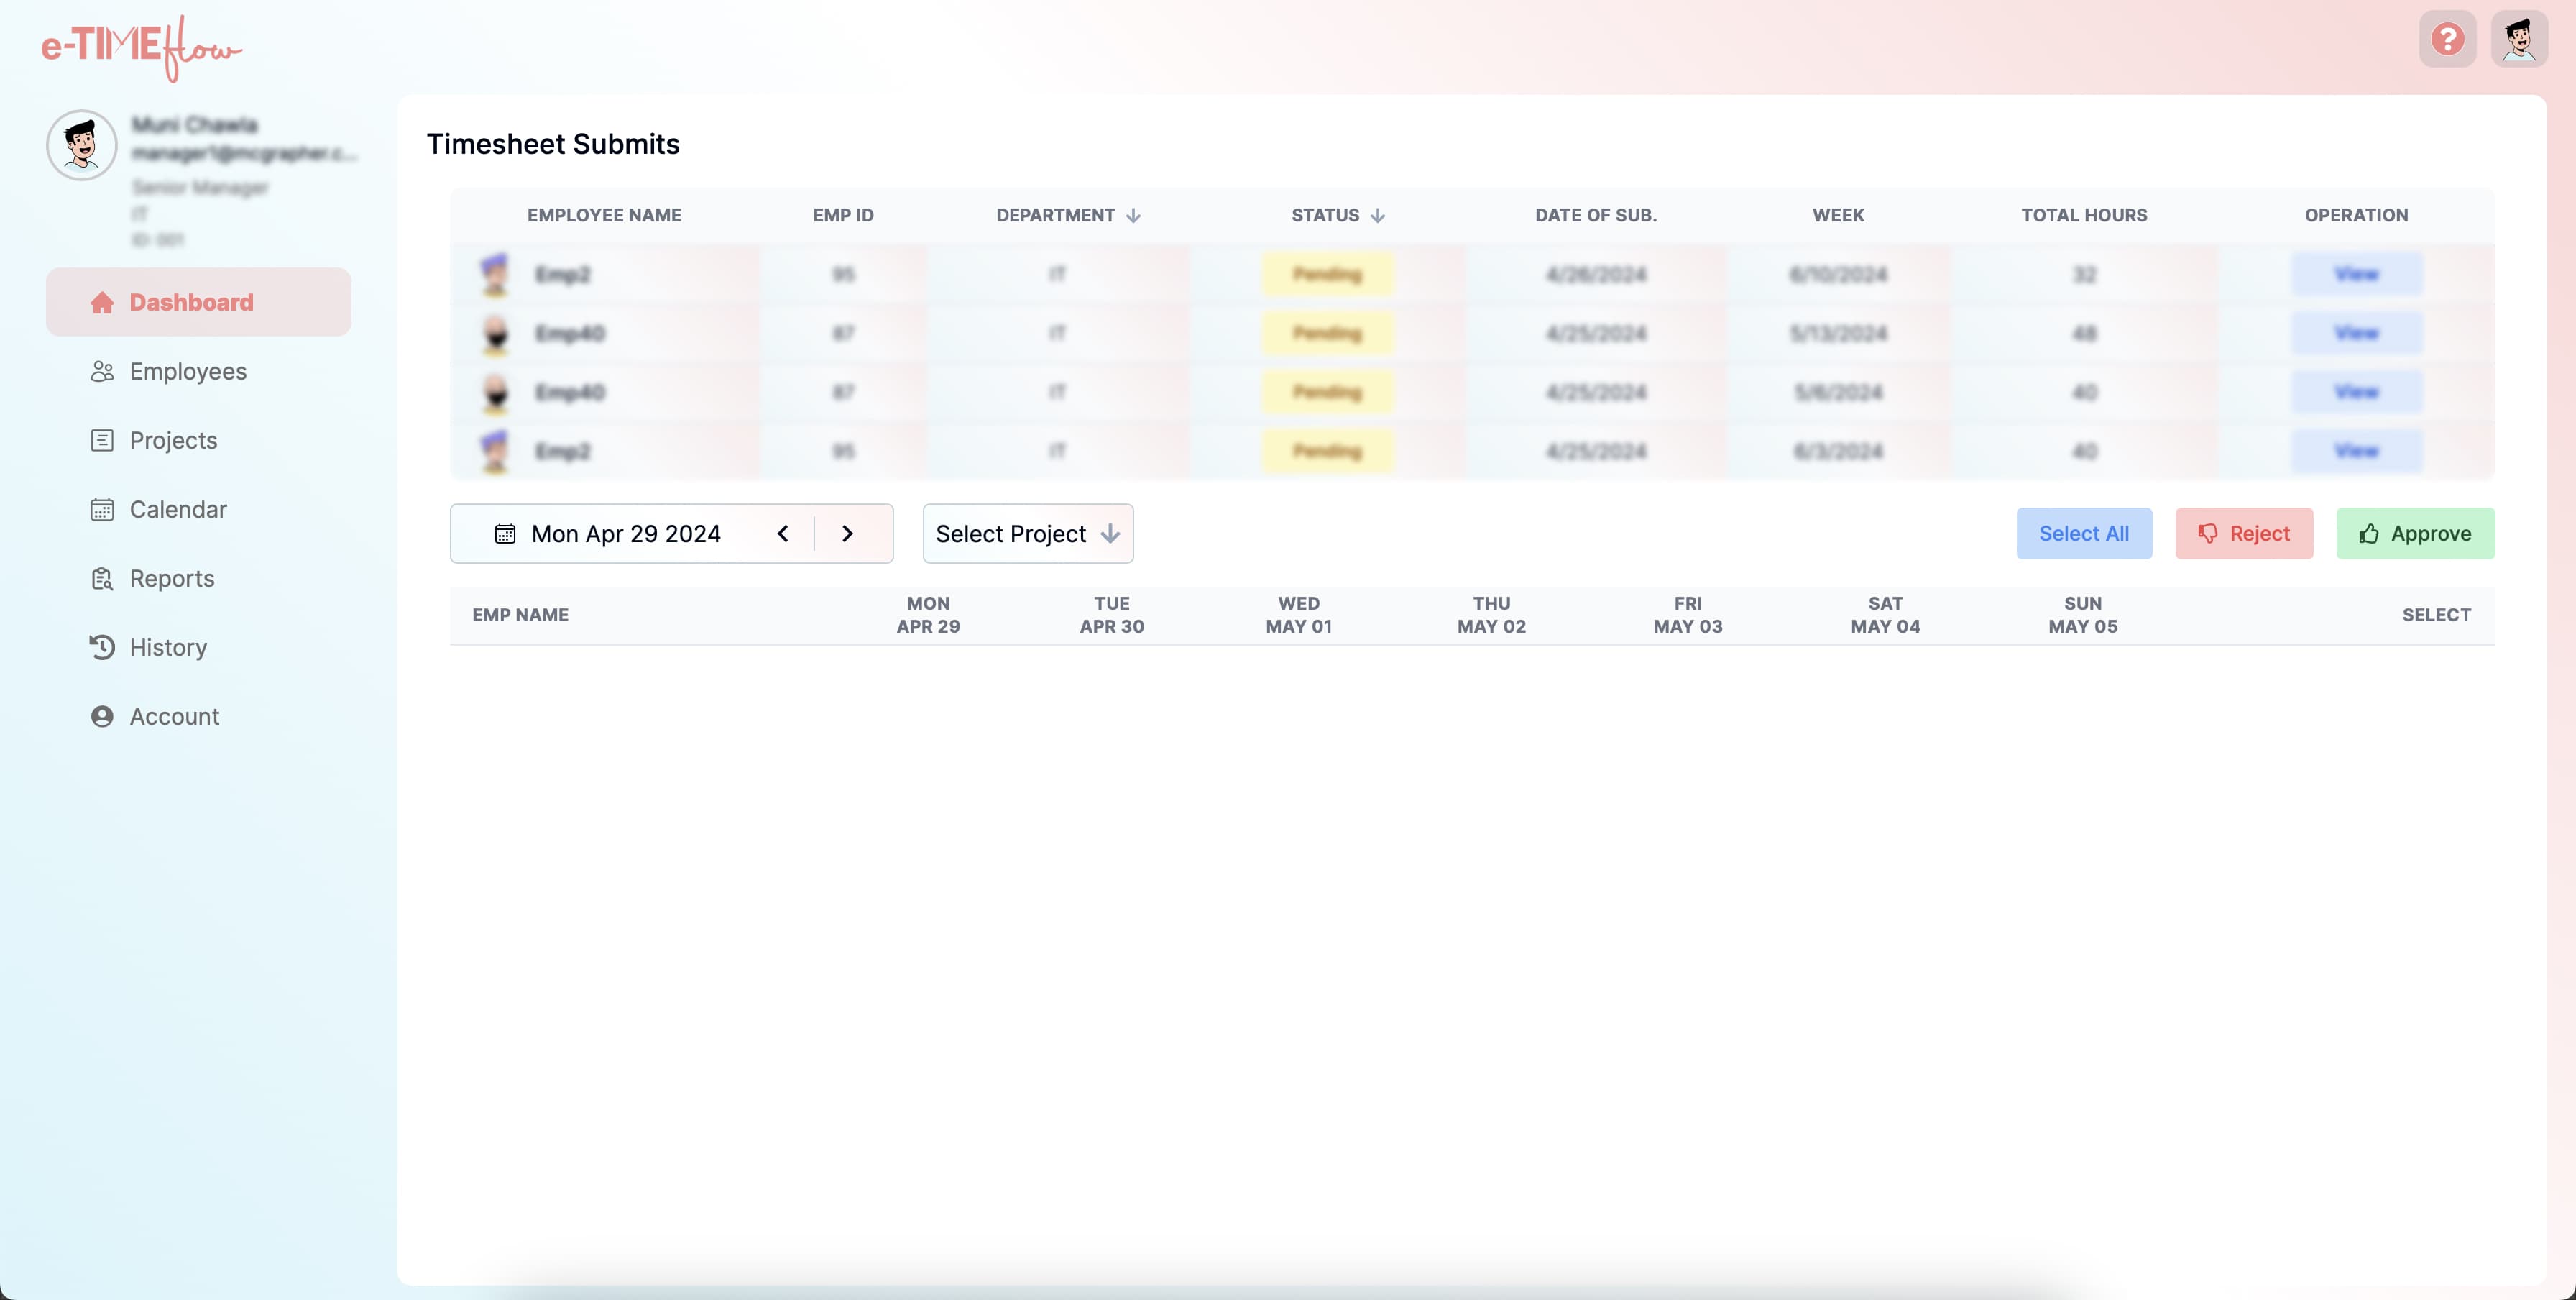
Task: Click the TOTAL HOURS column header
Action: [2084, 215]
